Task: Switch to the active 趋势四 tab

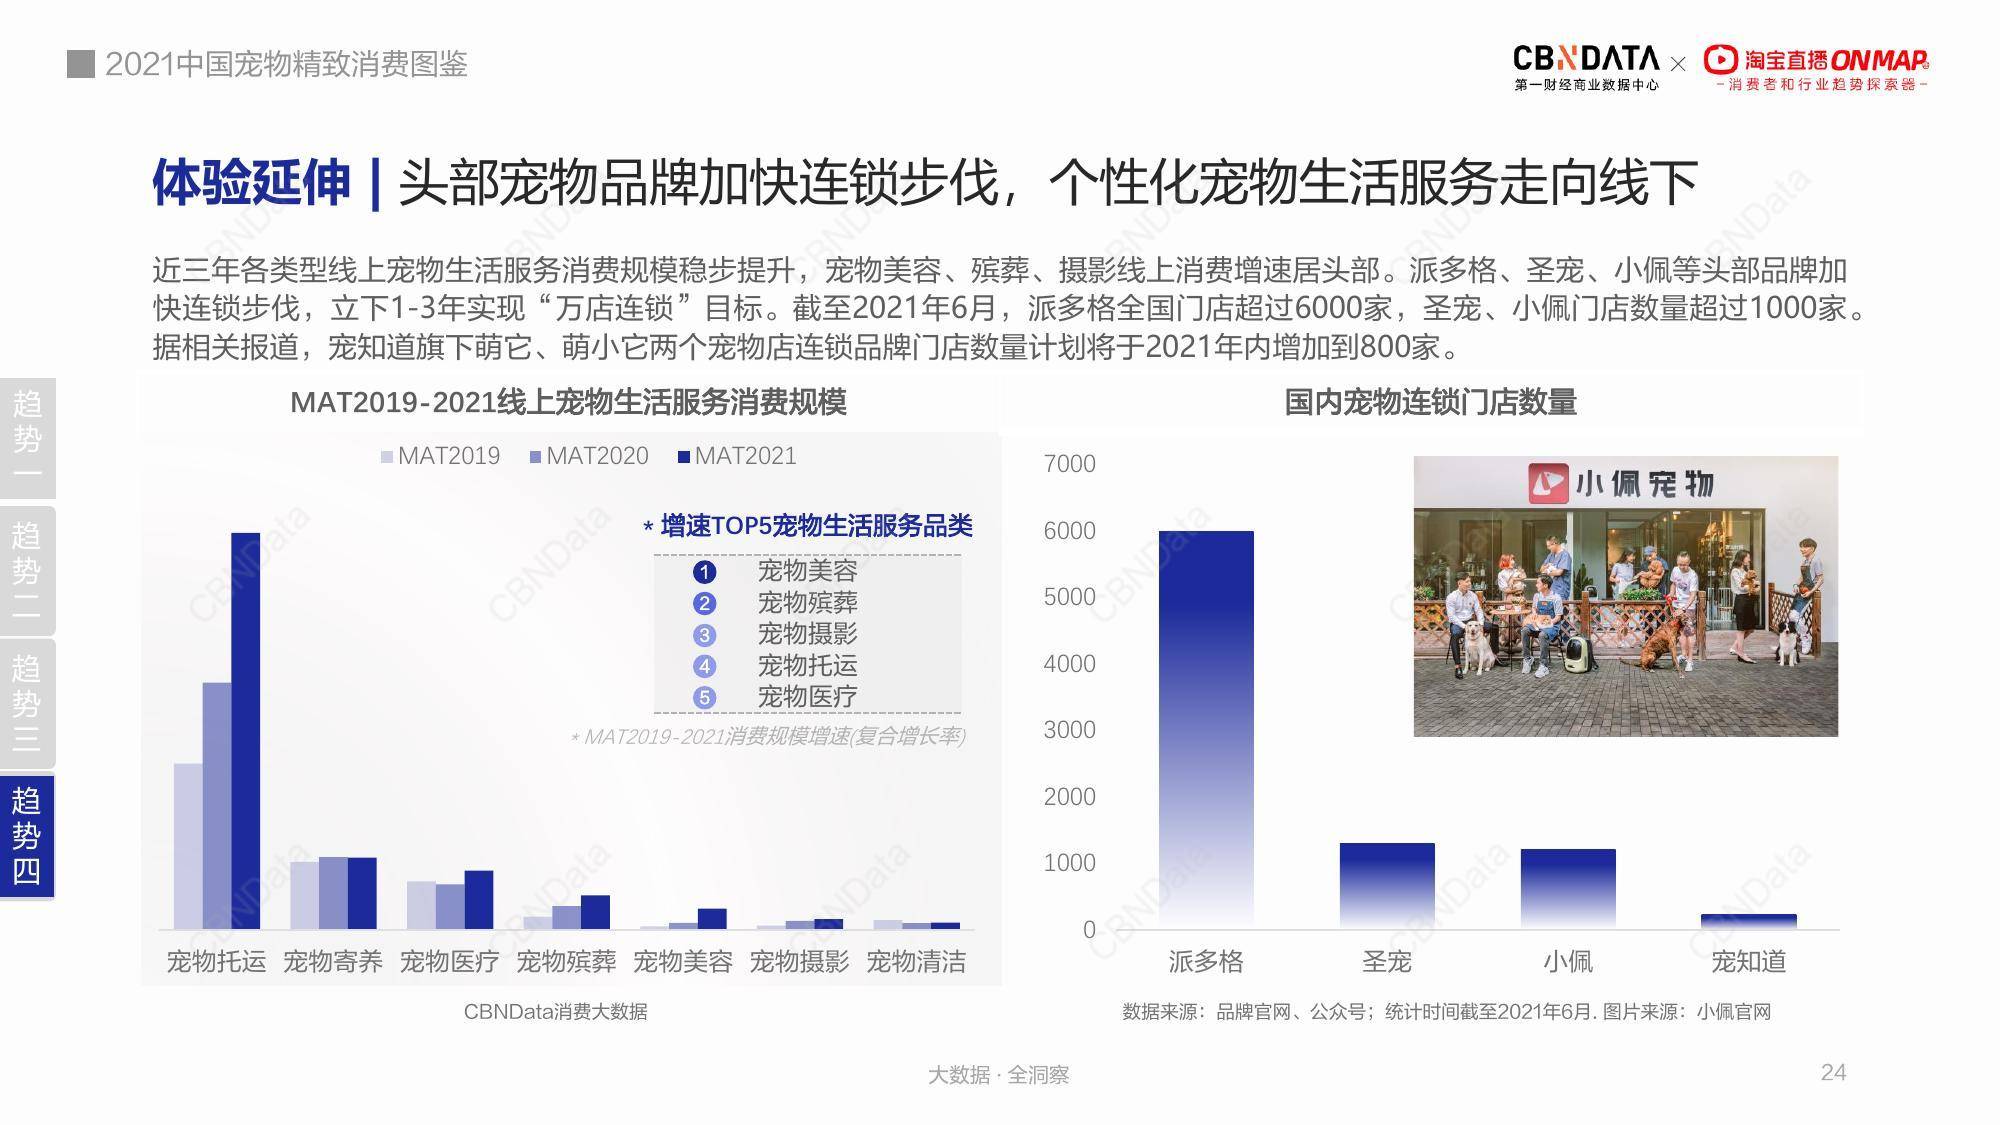Action: pyautogui.click(x=27, y=836)
